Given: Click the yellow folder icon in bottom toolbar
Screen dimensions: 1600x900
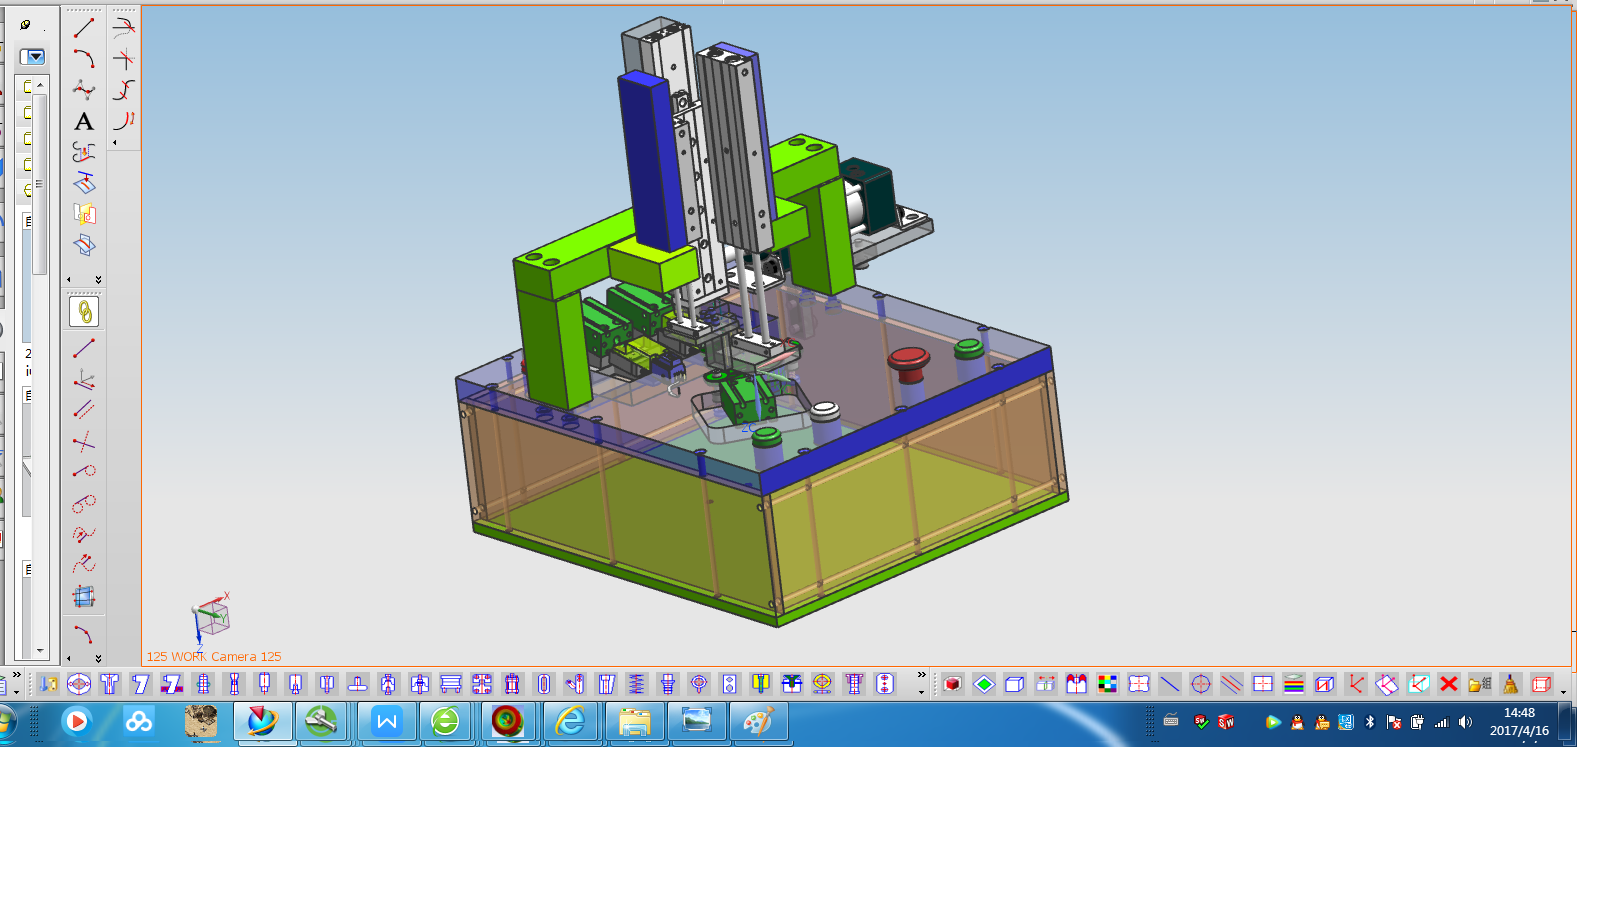Looking at the screenshot, I should 1480,684.
